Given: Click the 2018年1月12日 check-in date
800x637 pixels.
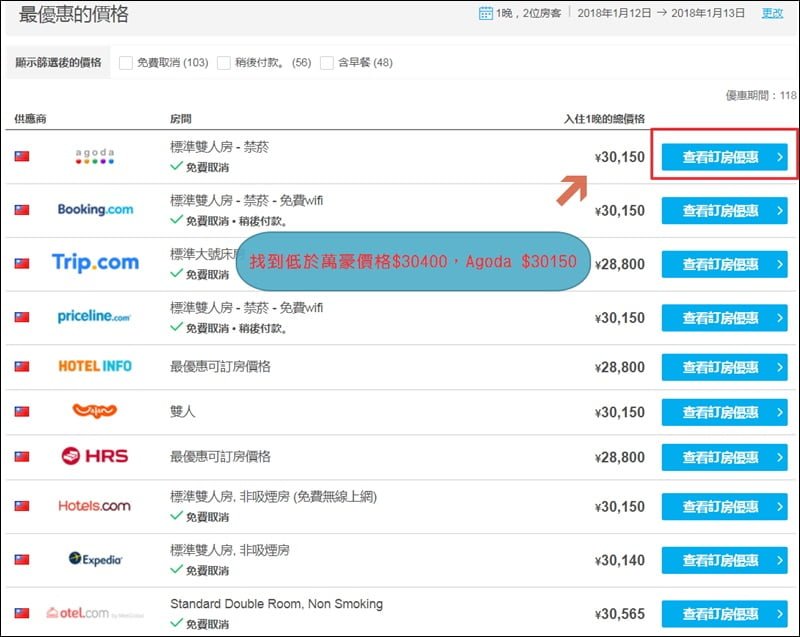Looking at the screenshot, I should pyautogui.click(x=614, y=13).
